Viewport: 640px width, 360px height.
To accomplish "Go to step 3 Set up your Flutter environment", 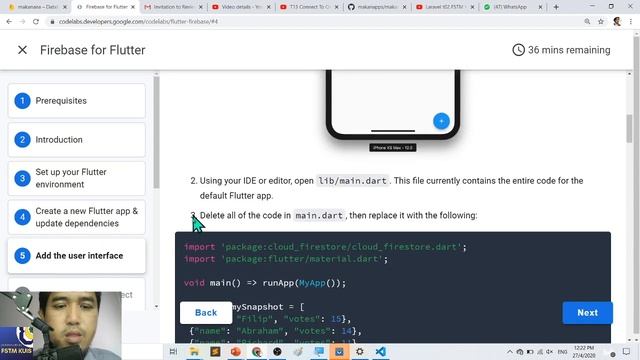I will tap(77, 178).
